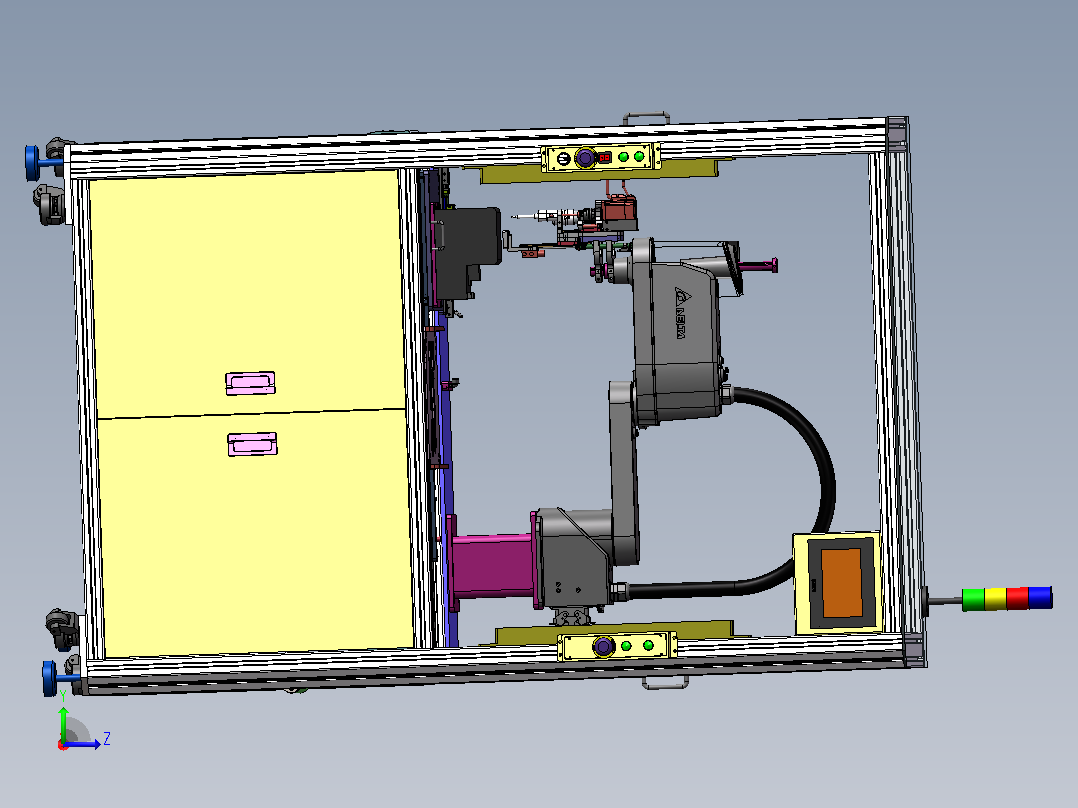Pick the green segment of the signal tower
Screen dimensions: 1078x808
[x=974, y=599]
